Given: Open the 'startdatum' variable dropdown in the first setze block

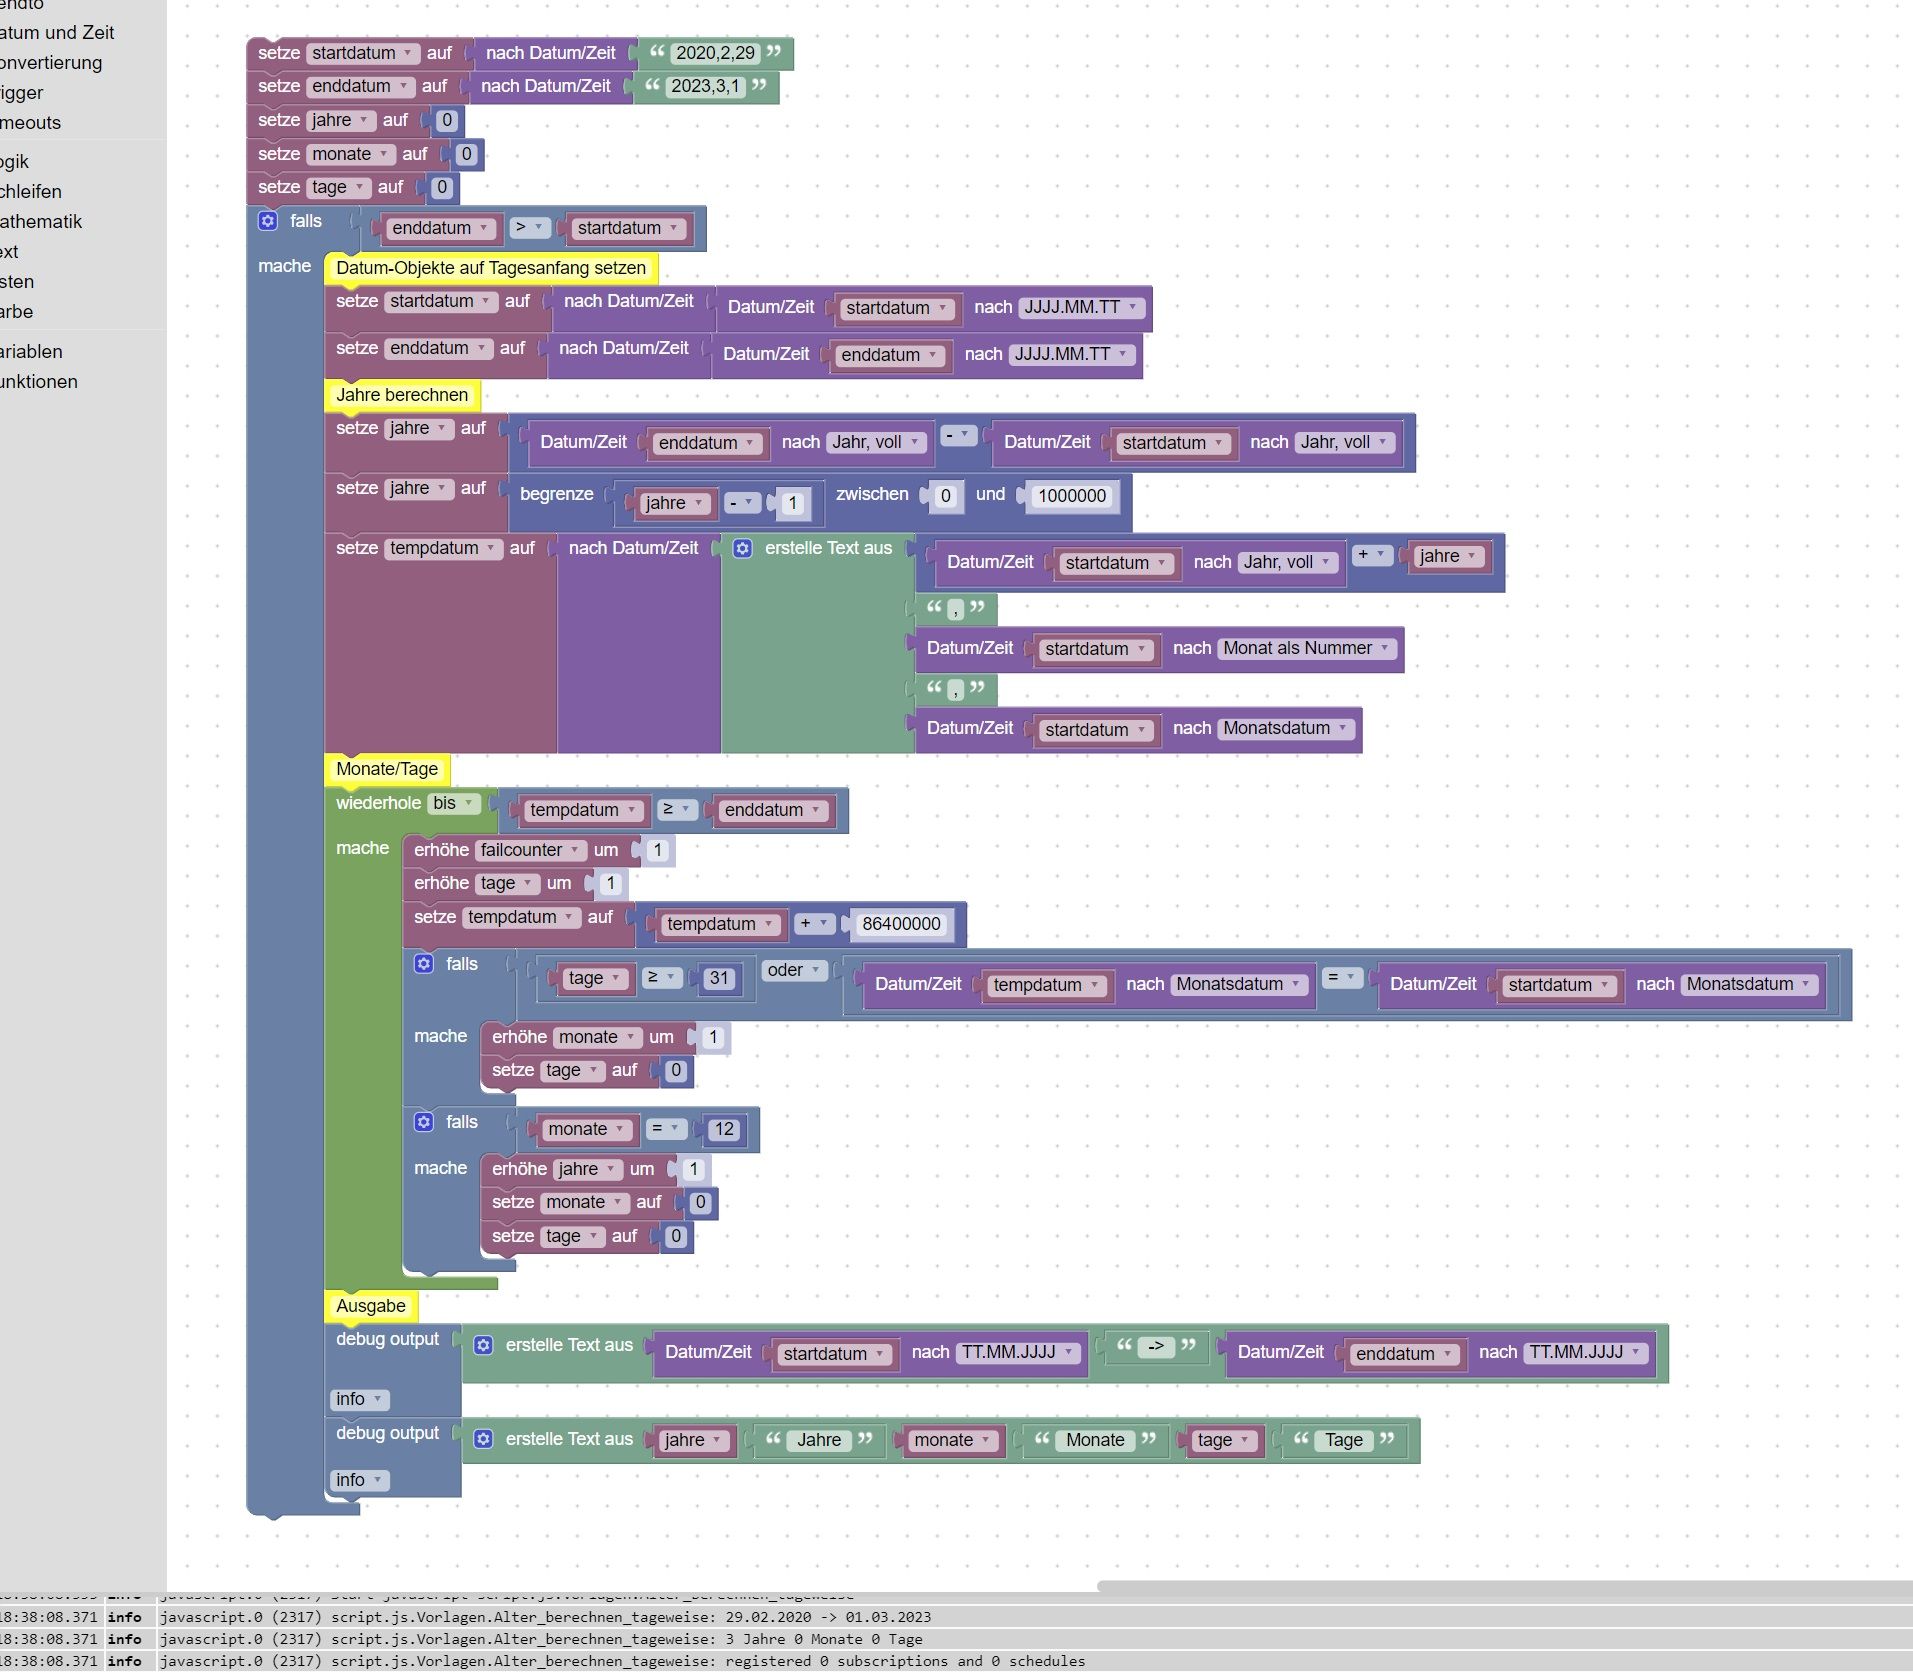Looking at the screenshot, I should (x=362, y=53).
